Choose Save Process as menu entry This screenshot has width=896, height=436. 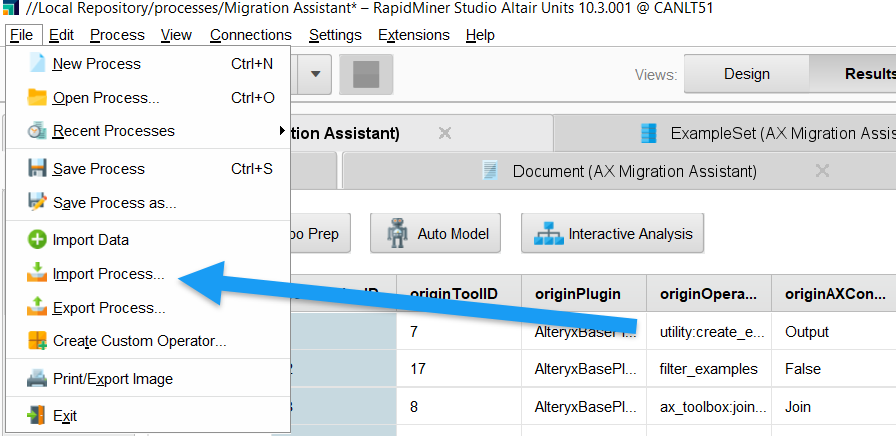[x=114, y=203]
